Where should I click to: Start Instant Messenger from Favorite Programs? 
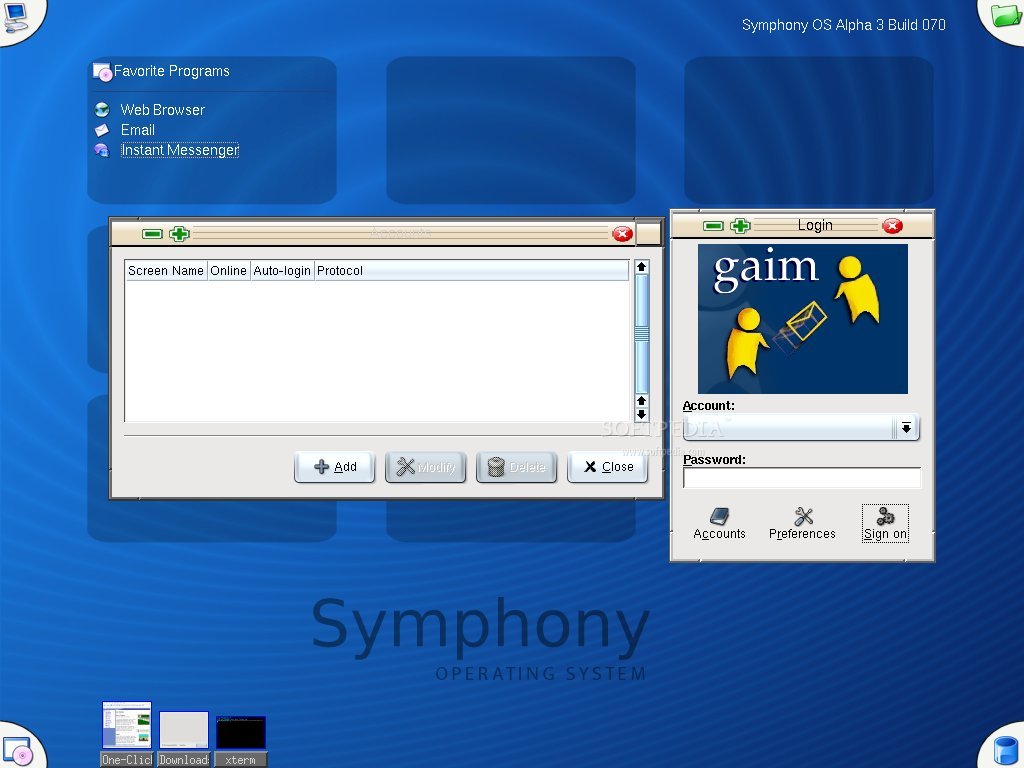click(179, 149)
